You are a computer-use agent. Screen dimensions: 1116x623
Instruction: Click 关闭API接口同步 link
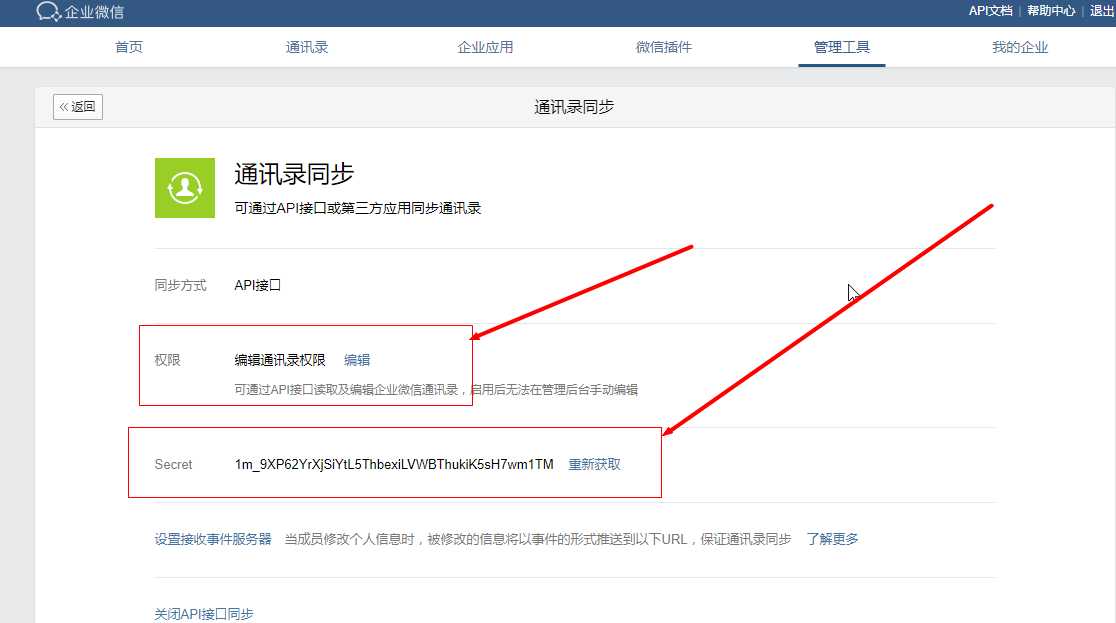point(204,614)
